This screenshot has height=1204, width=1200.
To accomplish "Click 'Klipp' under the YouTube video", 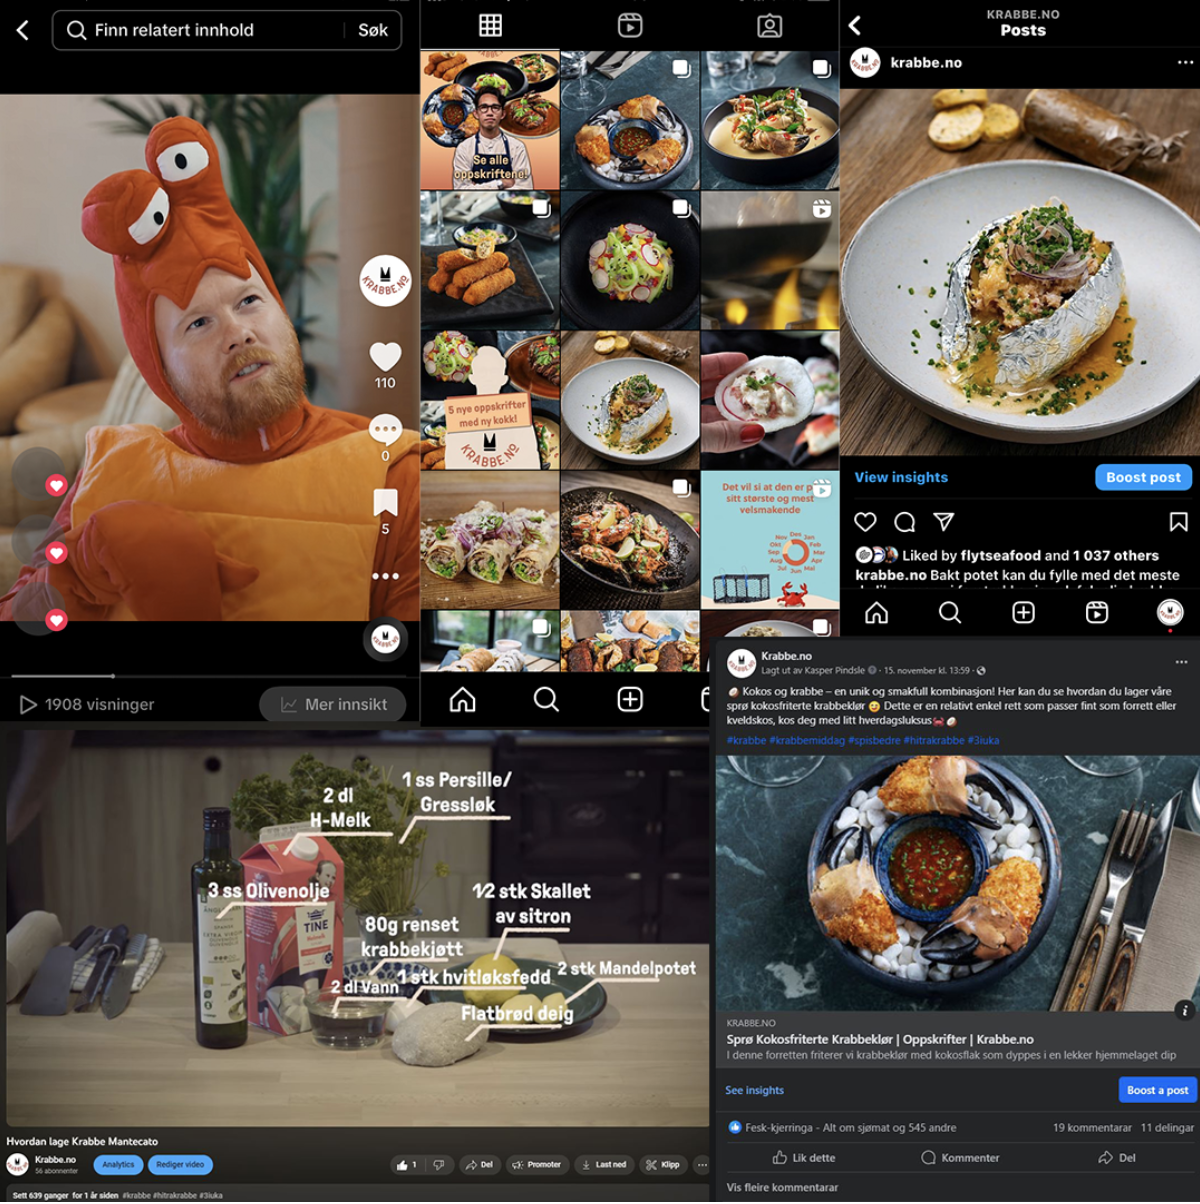I will pyautogui.click(x=663, y=1165).
